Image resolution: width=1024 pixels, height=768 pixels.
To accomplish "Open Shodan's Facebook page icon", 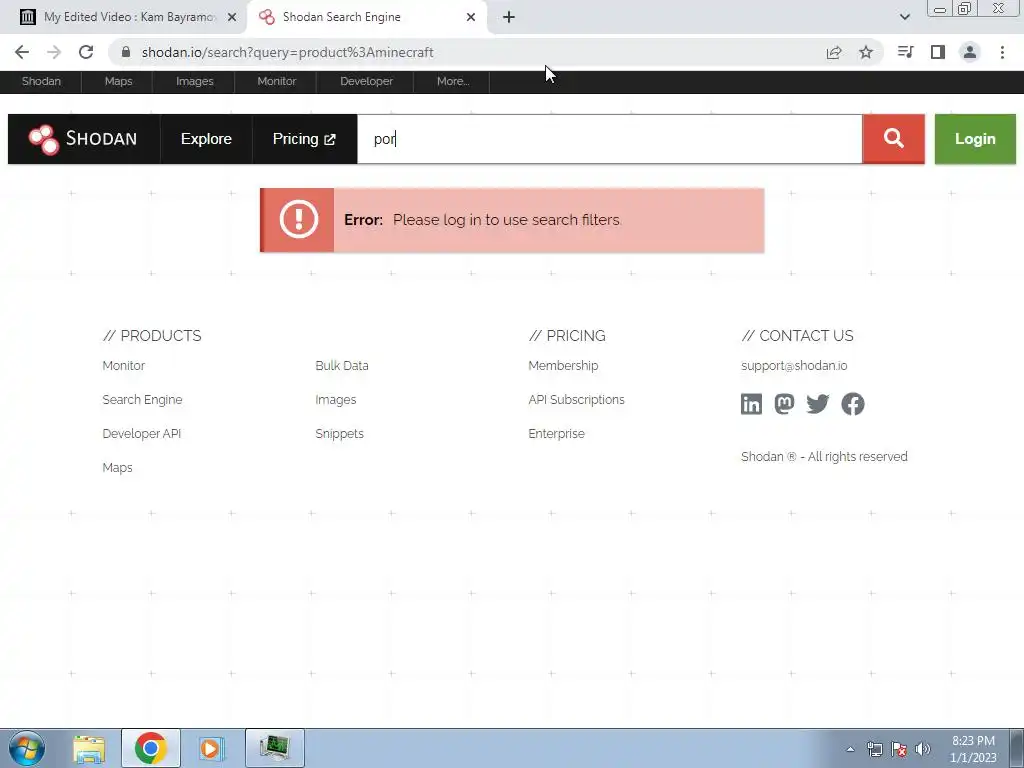I will tap(852, 404).
